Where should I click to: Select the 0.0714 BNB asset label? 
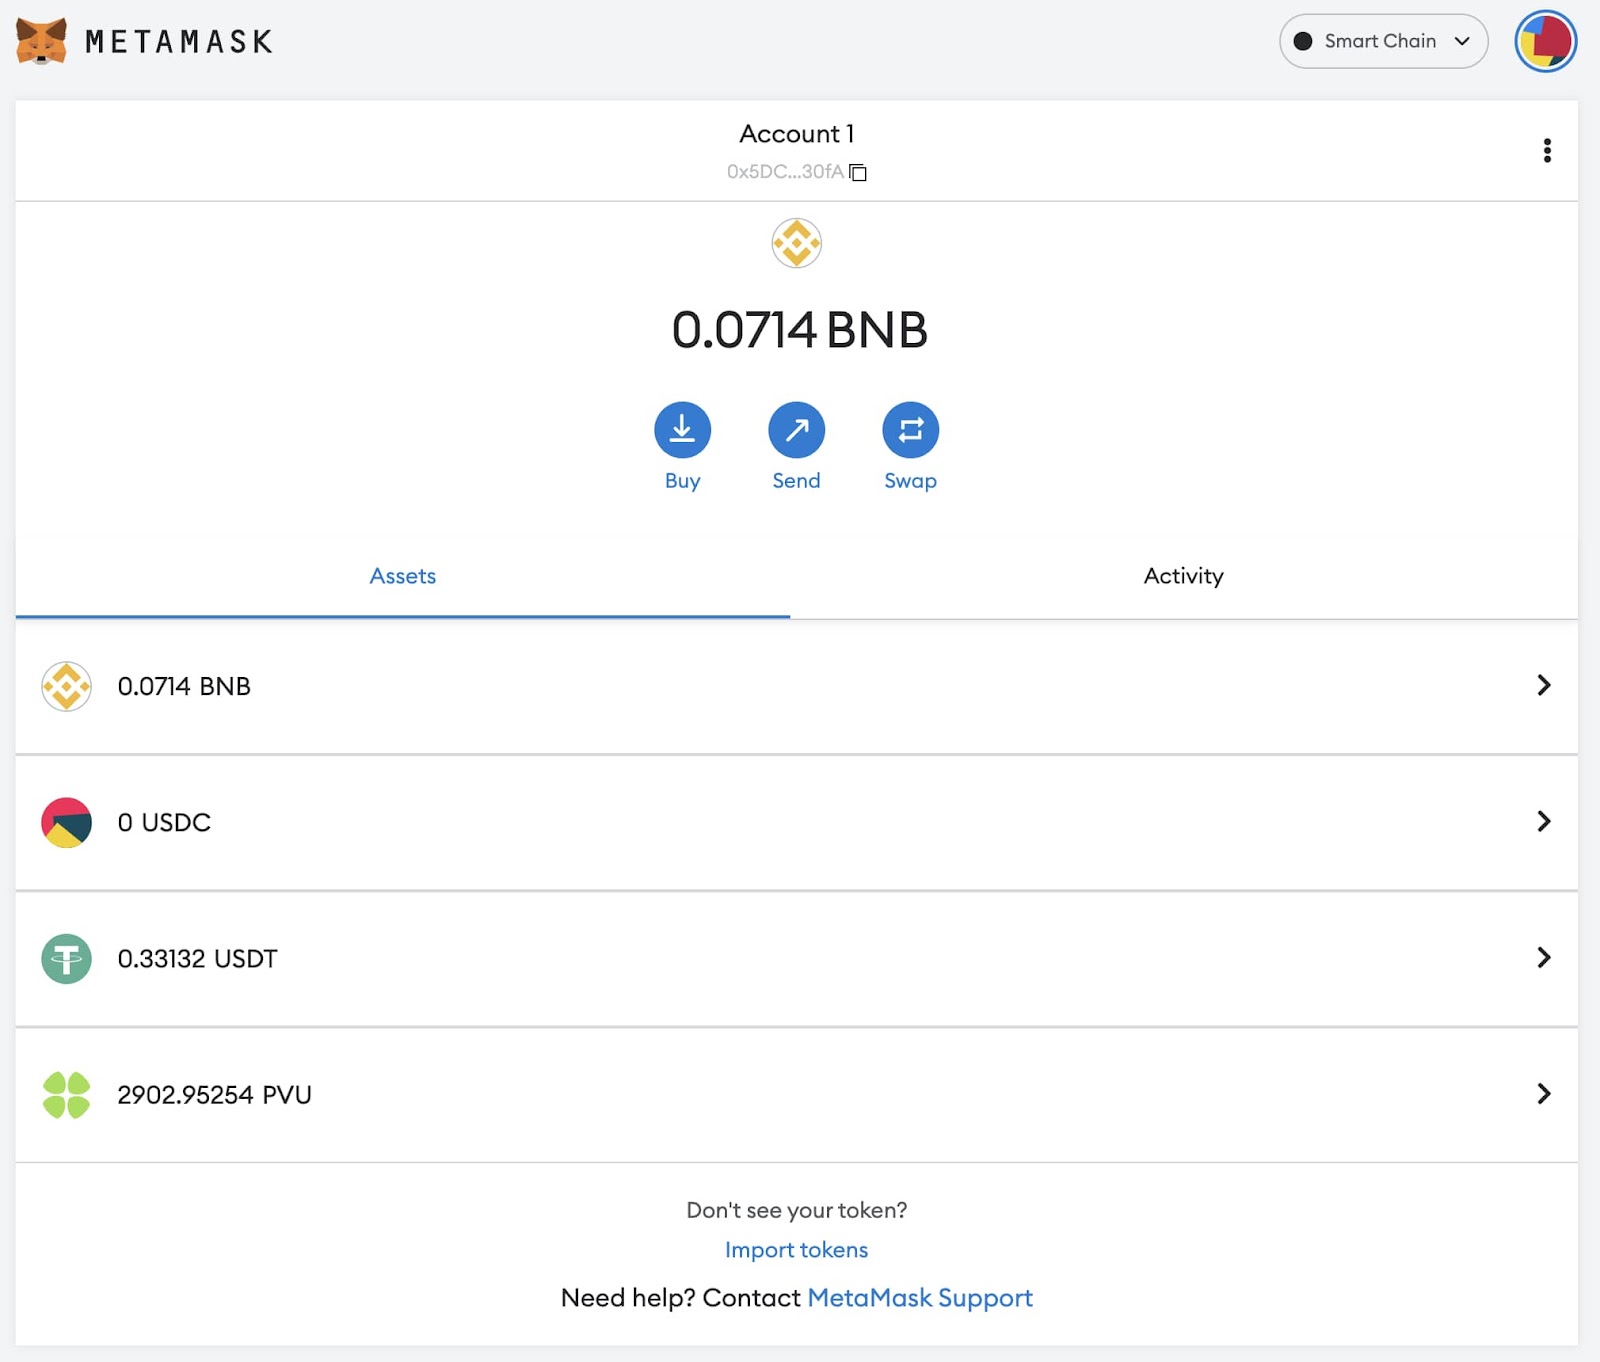coord(184,686)
